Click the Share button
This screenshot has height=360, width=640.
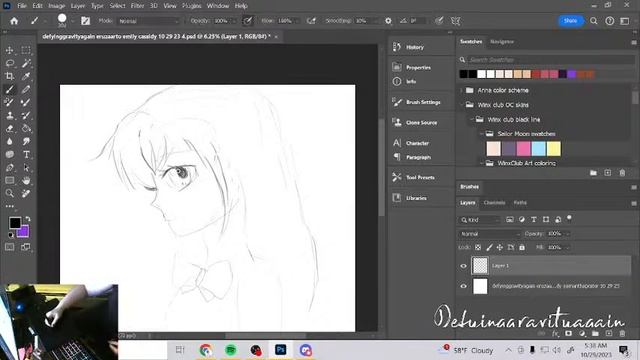pos(571,21)
